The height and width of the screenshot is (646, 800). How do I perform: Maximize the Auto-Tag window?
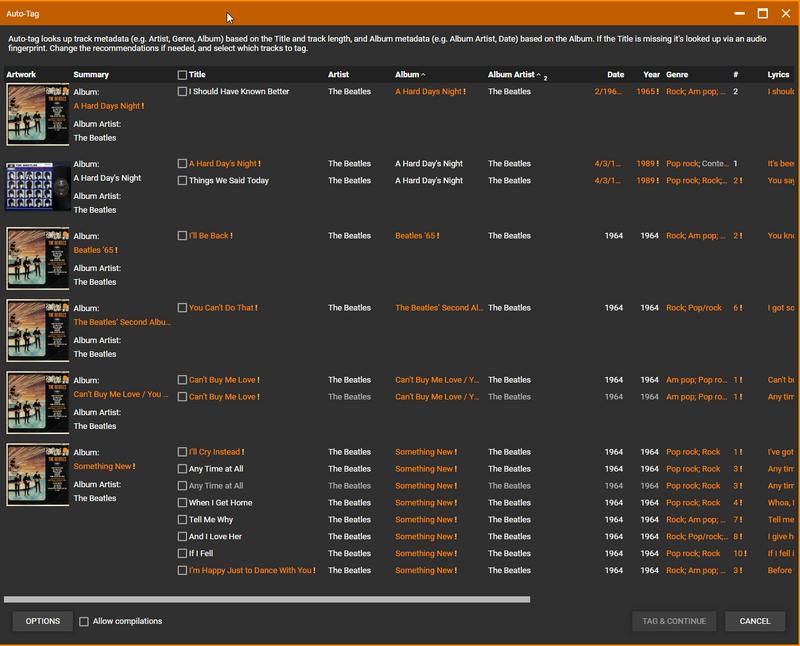[762, 14]
